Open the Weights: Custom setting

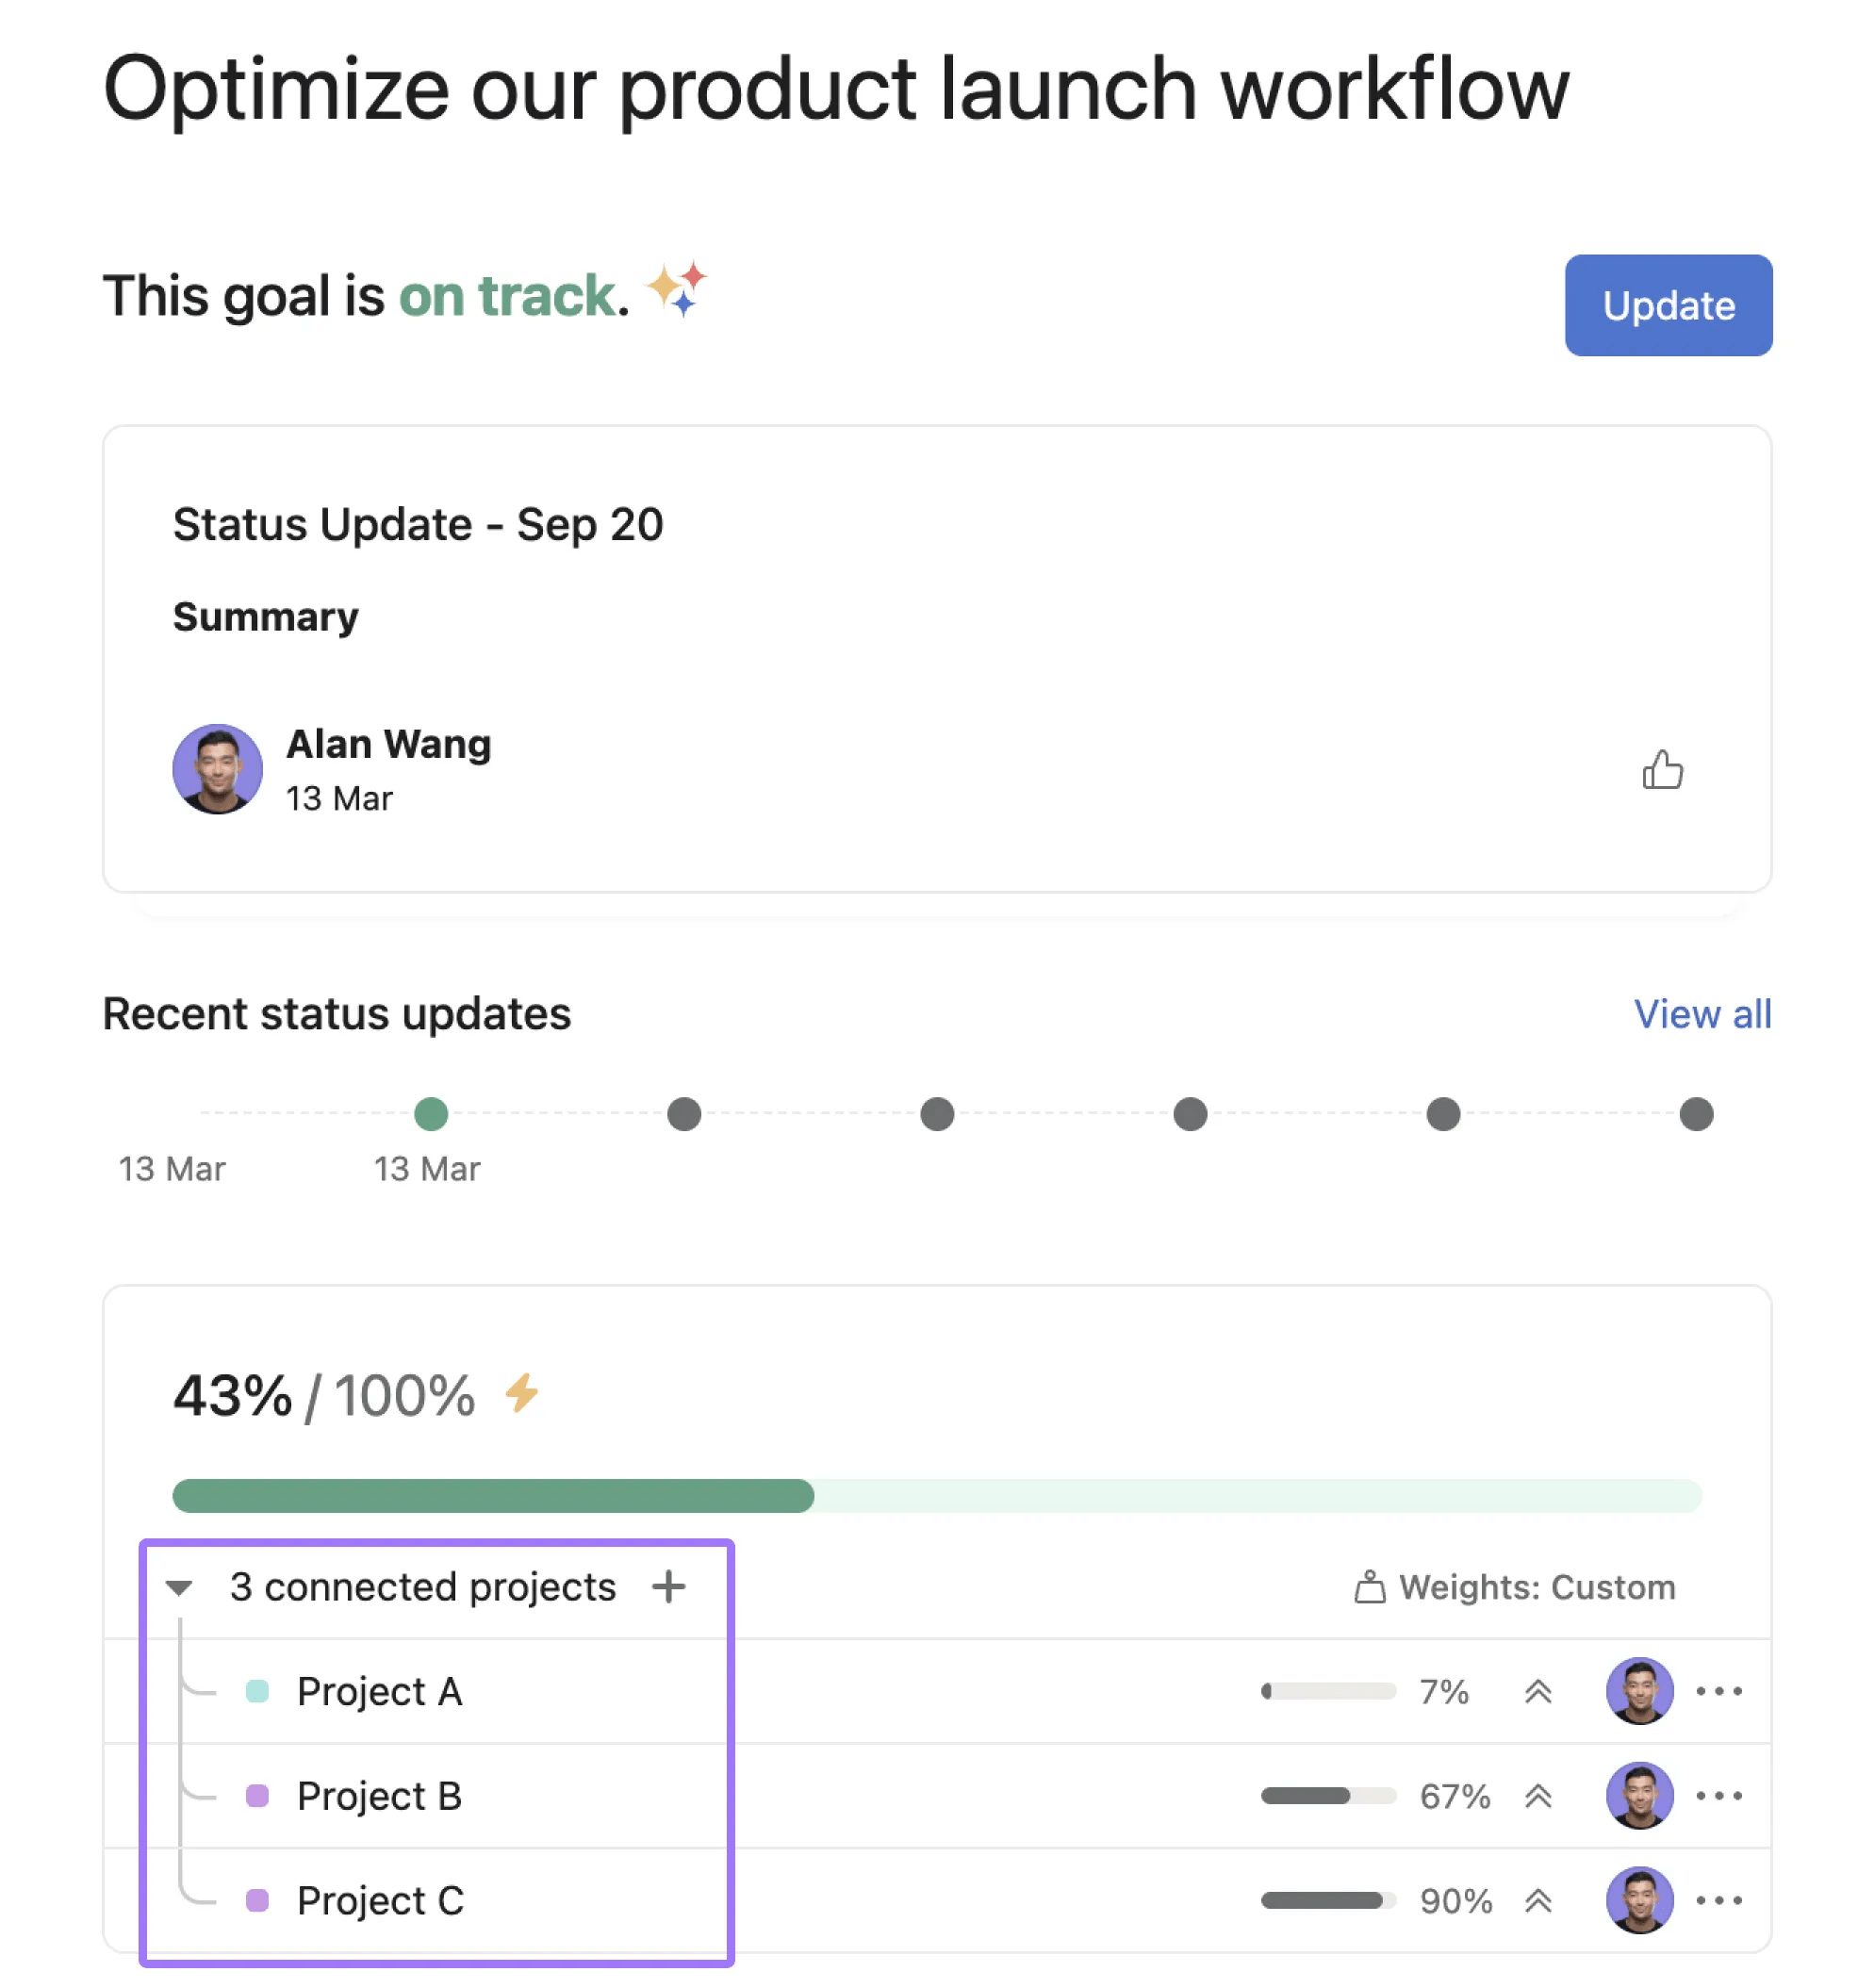[x=1515, y=1587]
